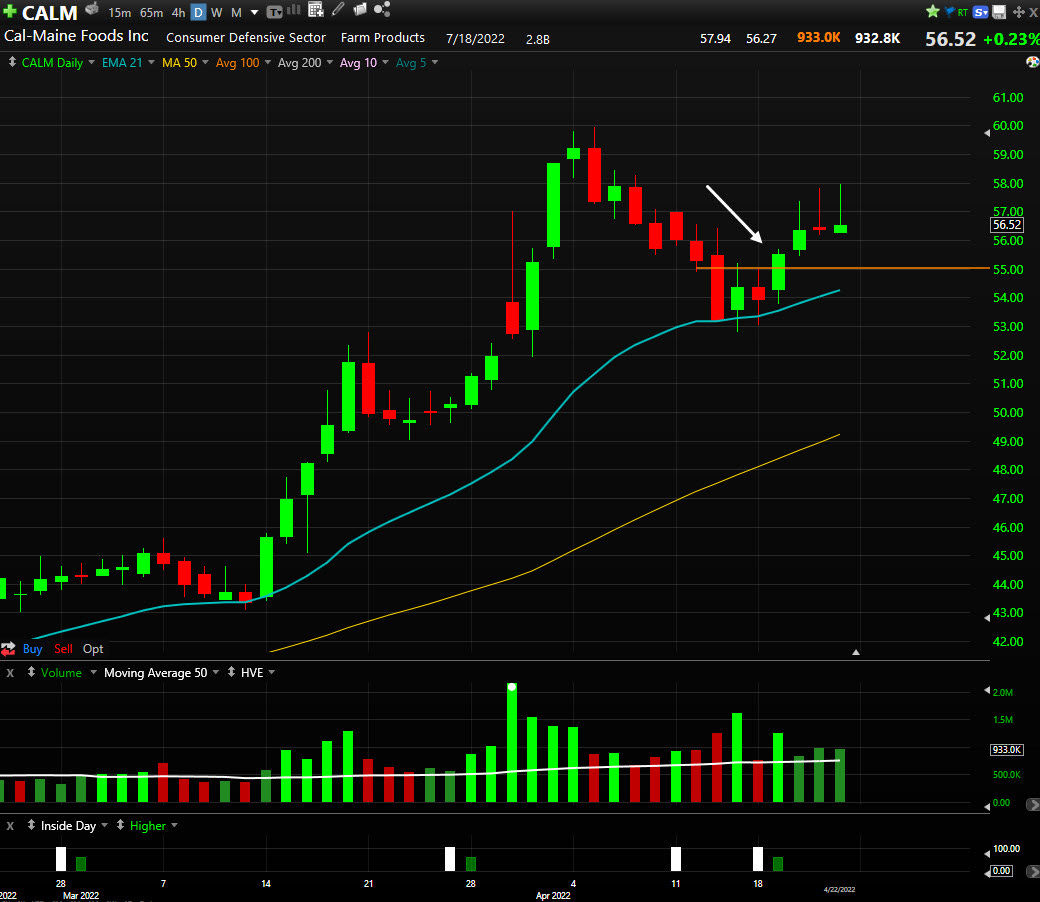Switch to the Monthly M timeframe

[x=236, y=13]
